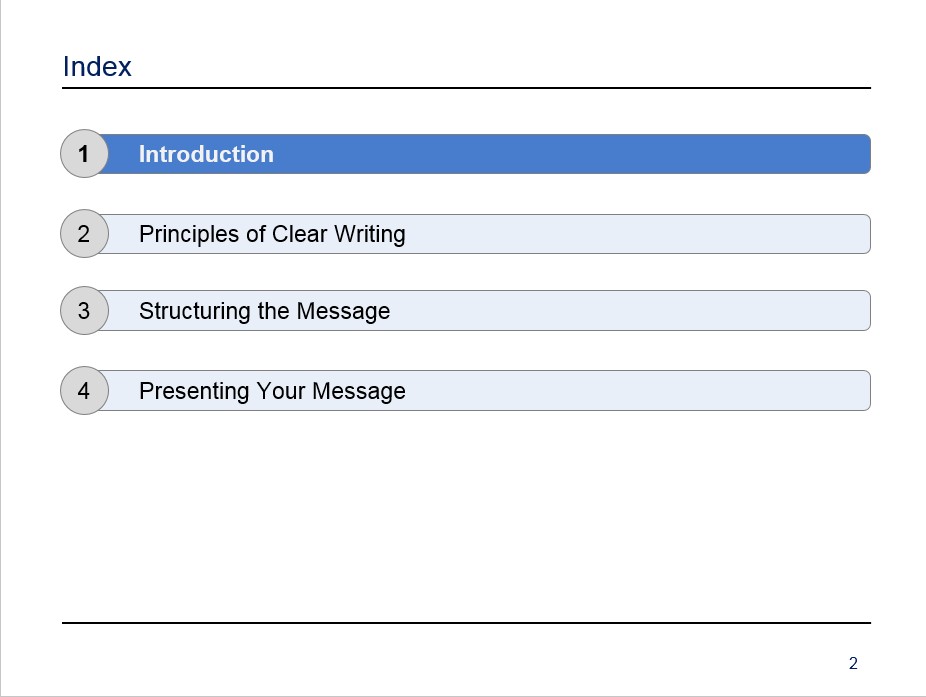Click the numbered circle labeled 2
The width and height of the screenshot is (926, 697).
point(84,233)
